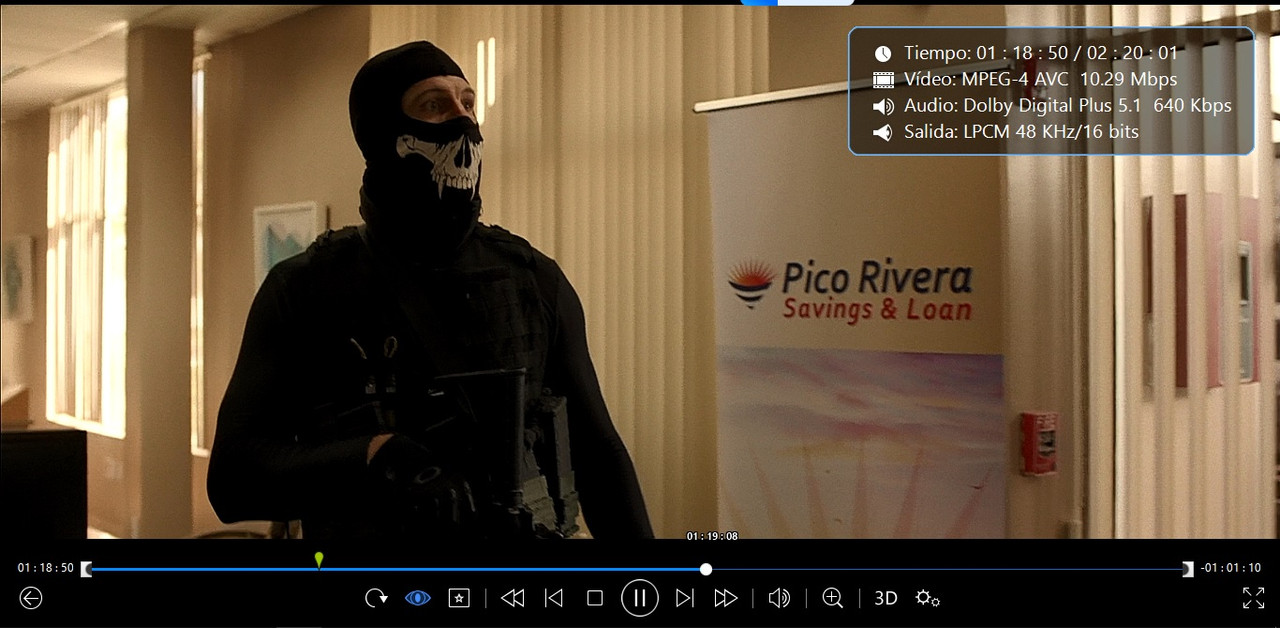
Task: Add a bookmark with the star icon
Action: click(459, 598)
